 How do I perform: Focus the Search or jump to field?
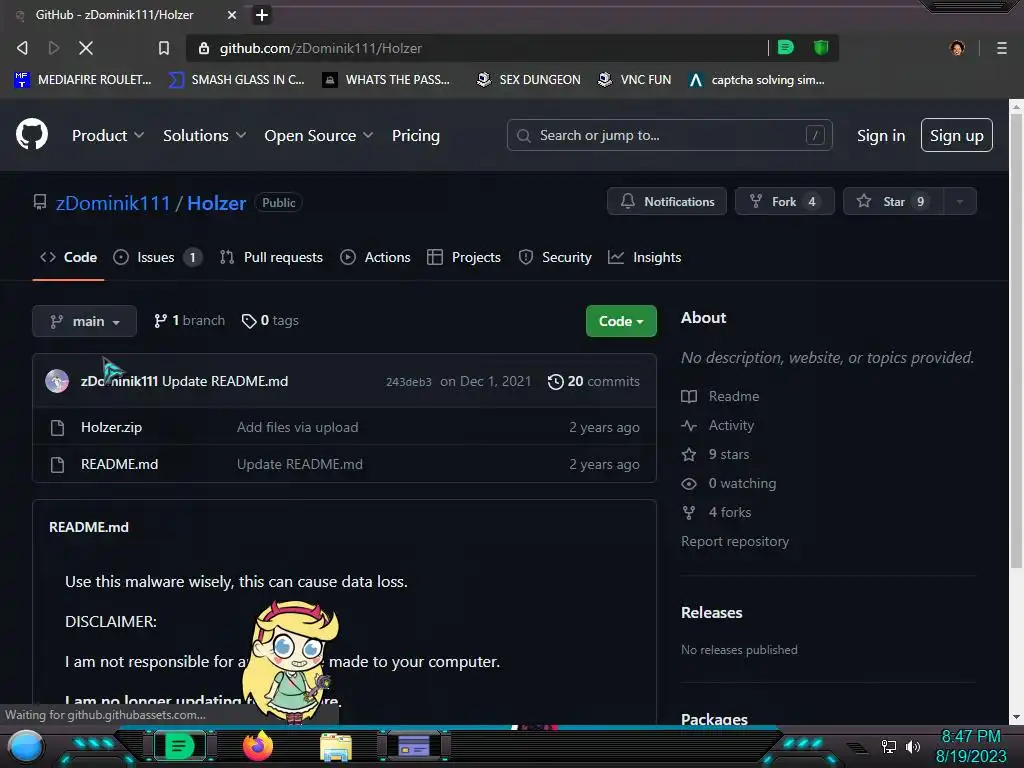tap(669, 135)
